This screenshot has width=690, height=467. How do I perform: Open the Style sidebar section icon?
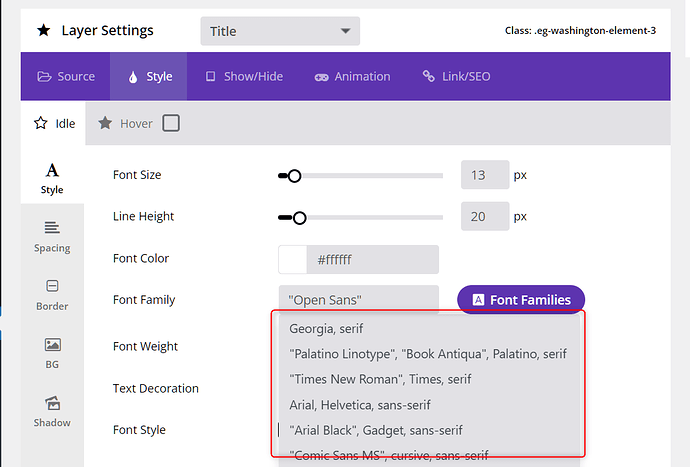52,171
